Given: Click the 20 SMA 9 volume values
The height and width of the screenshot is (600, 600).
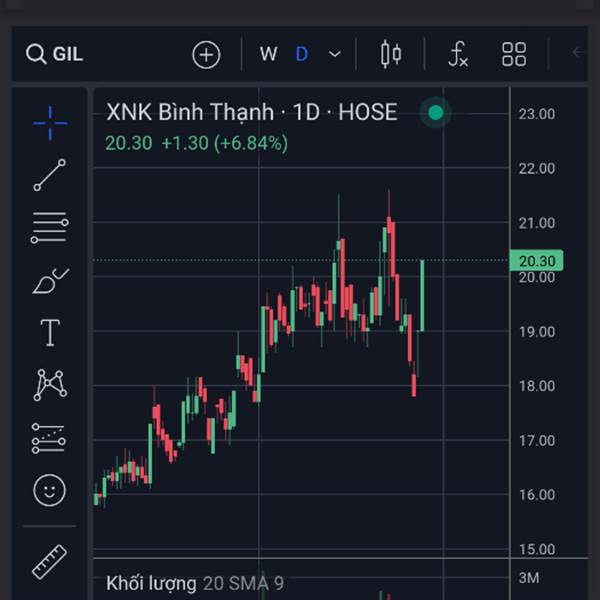Looking at the screenshot, I should (x=243, y=584).
